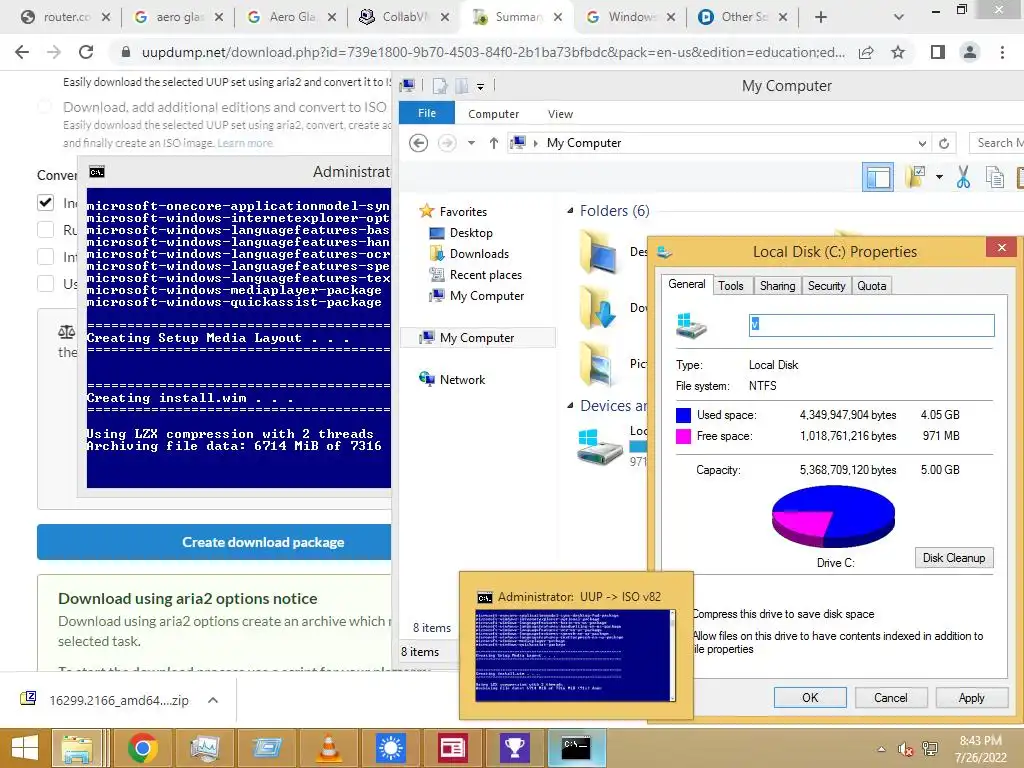Expand the downloaded zip file options arrow
The height and width of the screenshot is (768, 1024).
212,700
